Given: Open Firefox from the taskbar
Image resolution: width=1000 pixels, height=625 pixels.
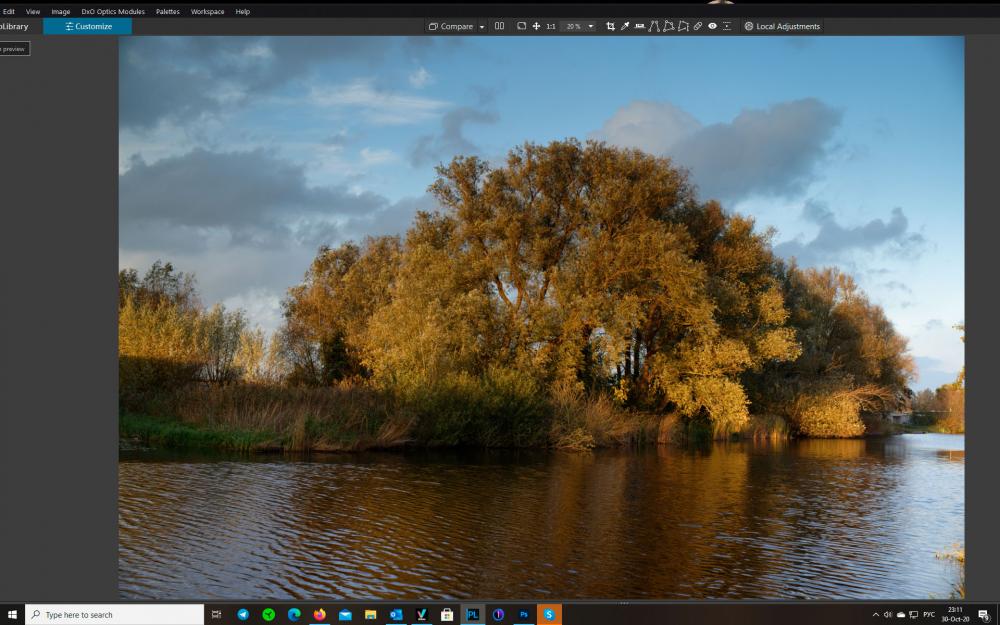Looking at the screenshot, I should (x=320, y=615).
